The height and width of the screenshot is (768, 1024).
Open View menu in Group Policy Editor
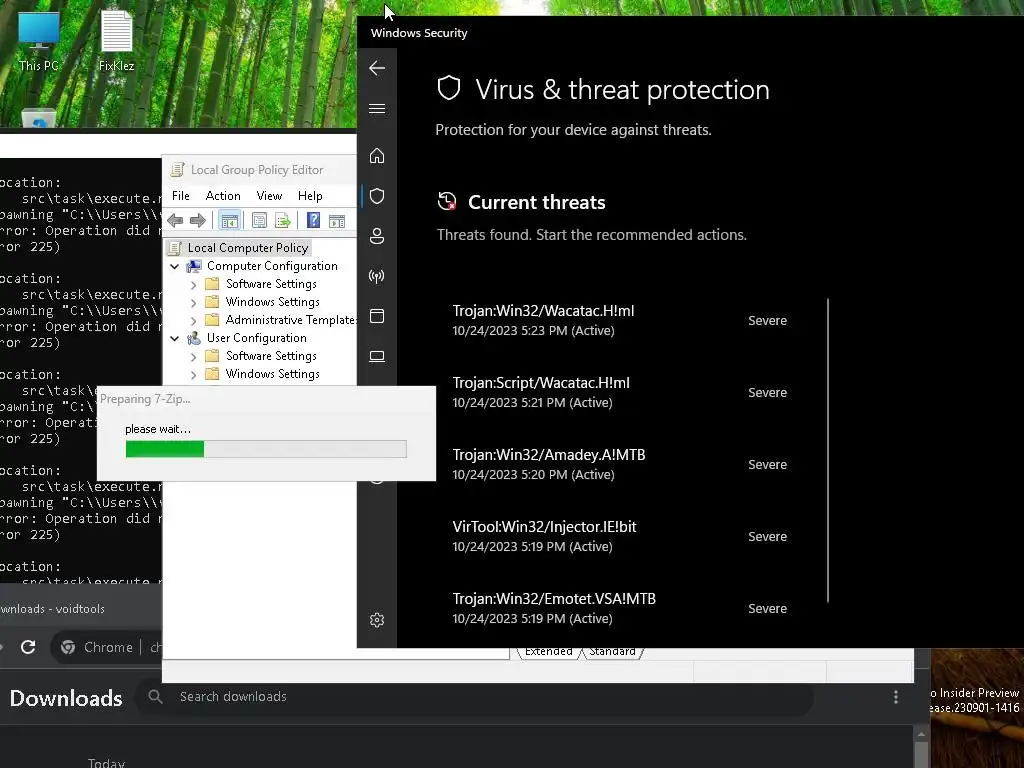(x=269, y=196)
